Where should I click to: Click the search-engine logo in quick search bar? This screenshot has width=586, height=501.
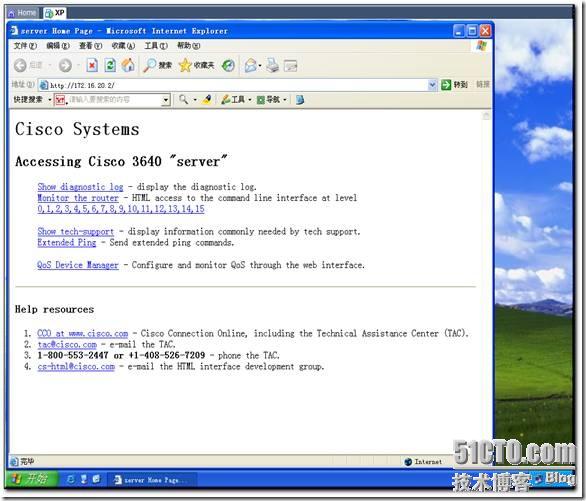click(60, 100)
